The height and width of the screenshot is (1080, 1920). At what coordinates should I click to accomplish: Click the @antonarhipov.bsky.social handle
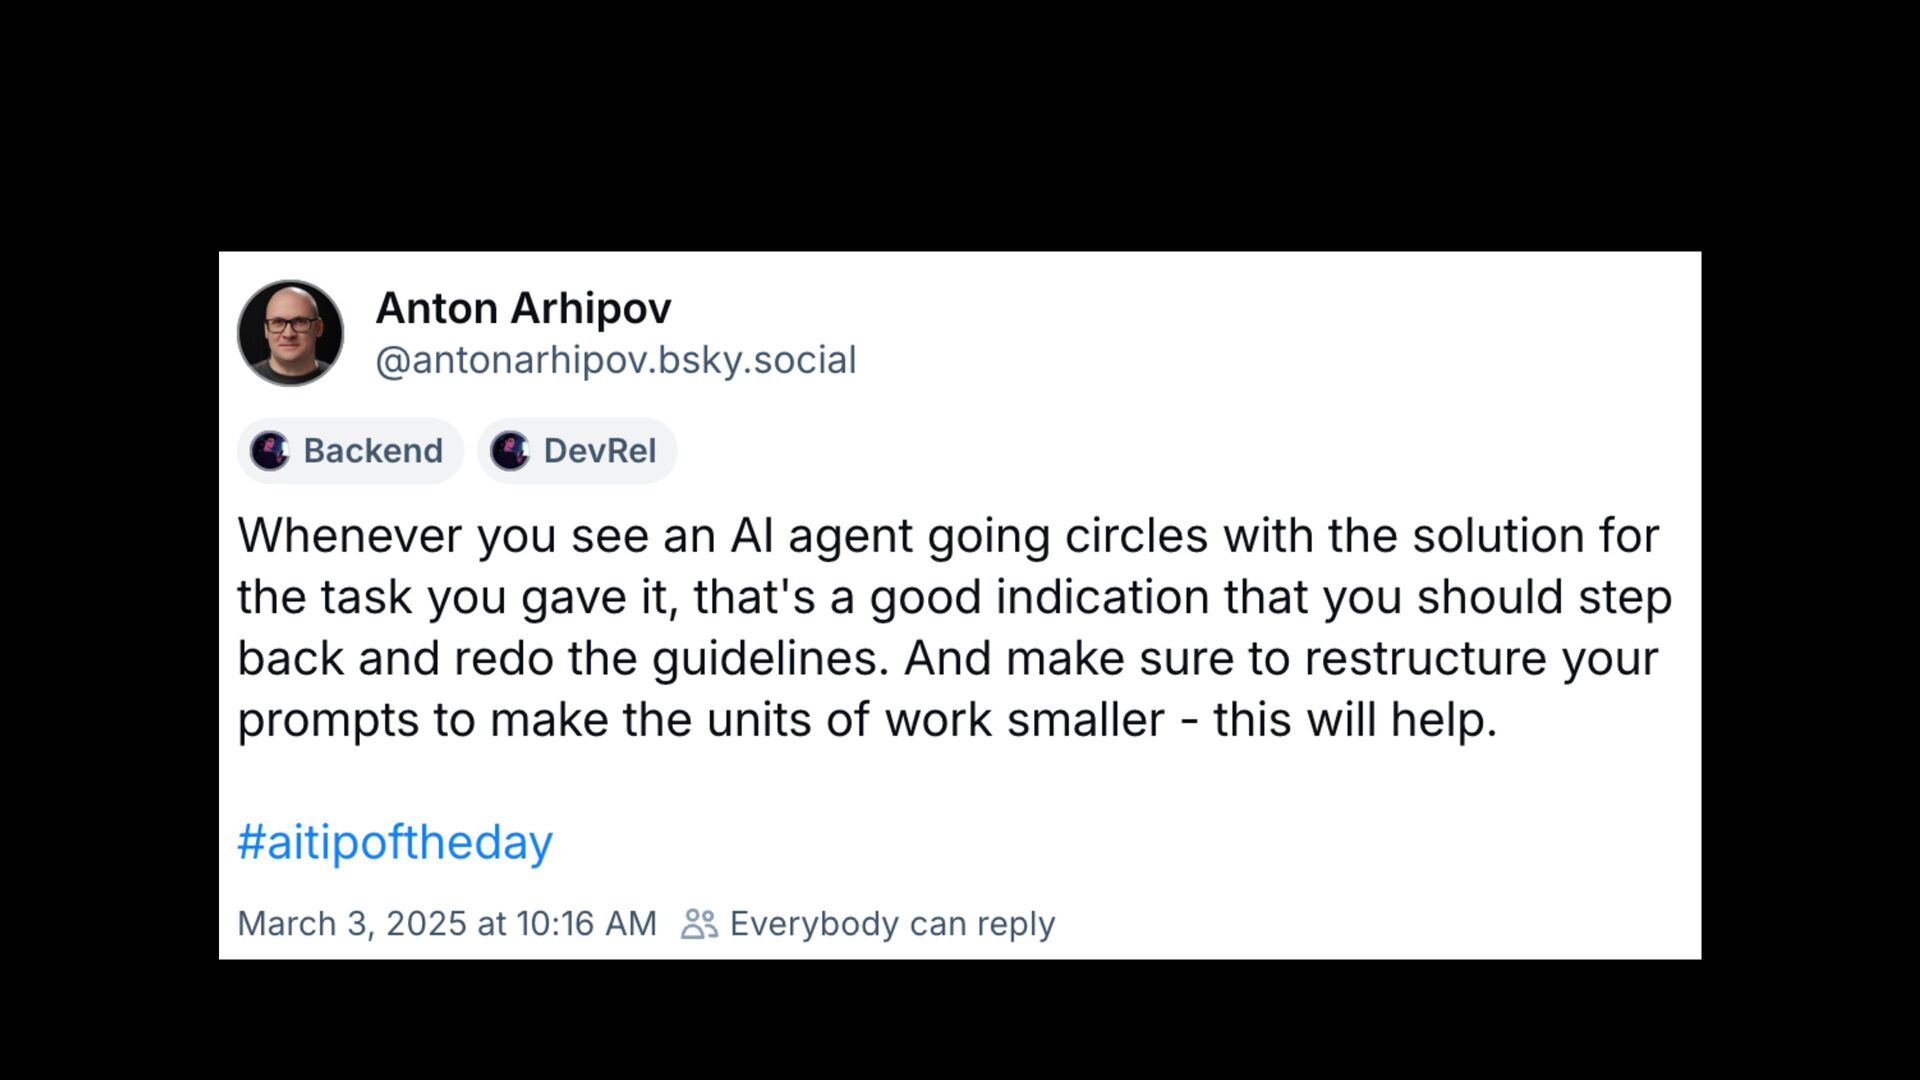(x=615, y=360)
